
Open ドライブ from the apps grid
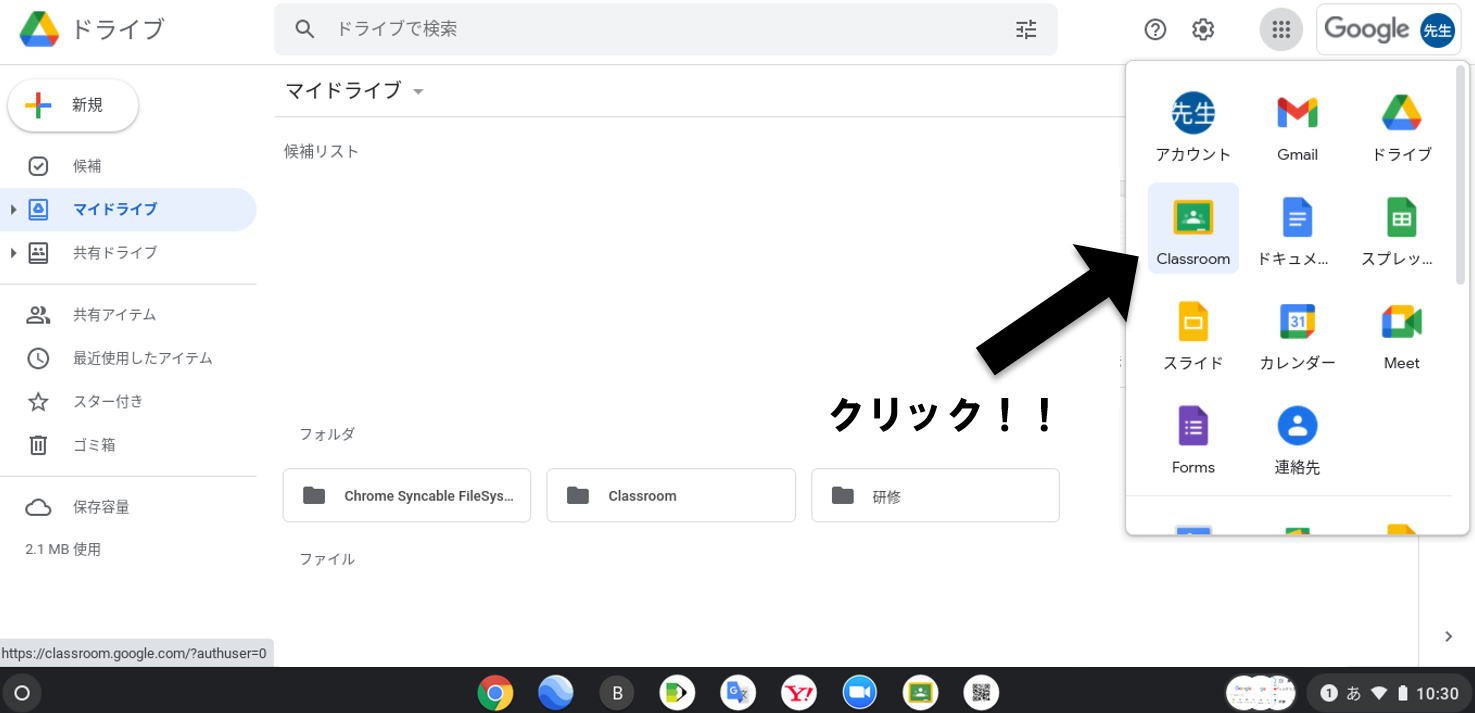1401,124
